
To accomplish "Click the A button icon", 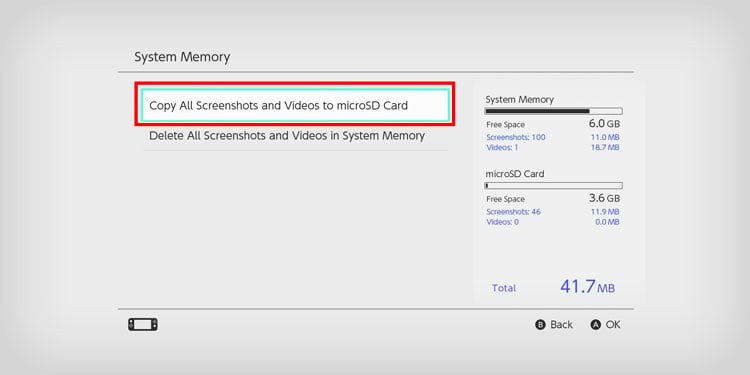I will 596,325.
